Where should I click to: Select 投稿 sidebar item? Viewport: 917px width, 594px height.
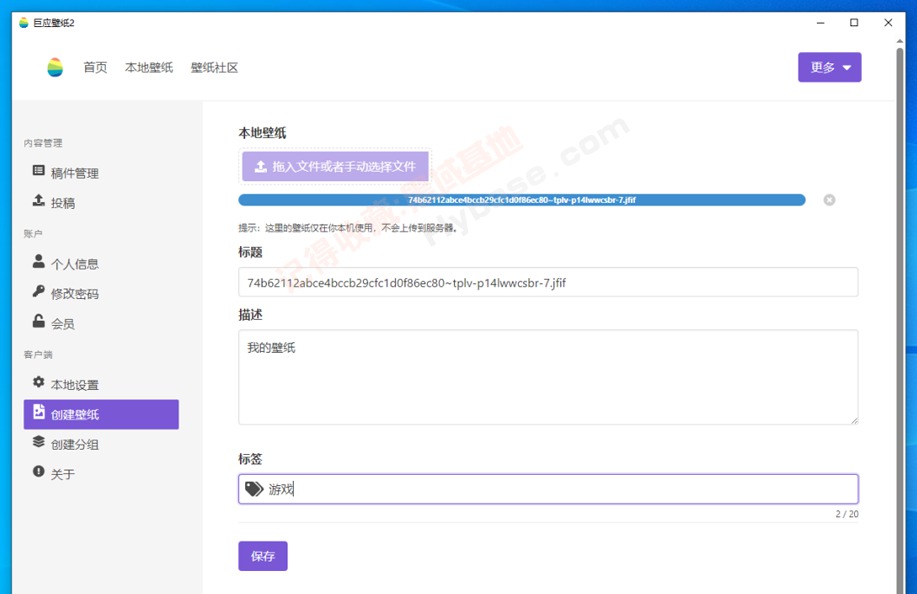coord(101,202)
